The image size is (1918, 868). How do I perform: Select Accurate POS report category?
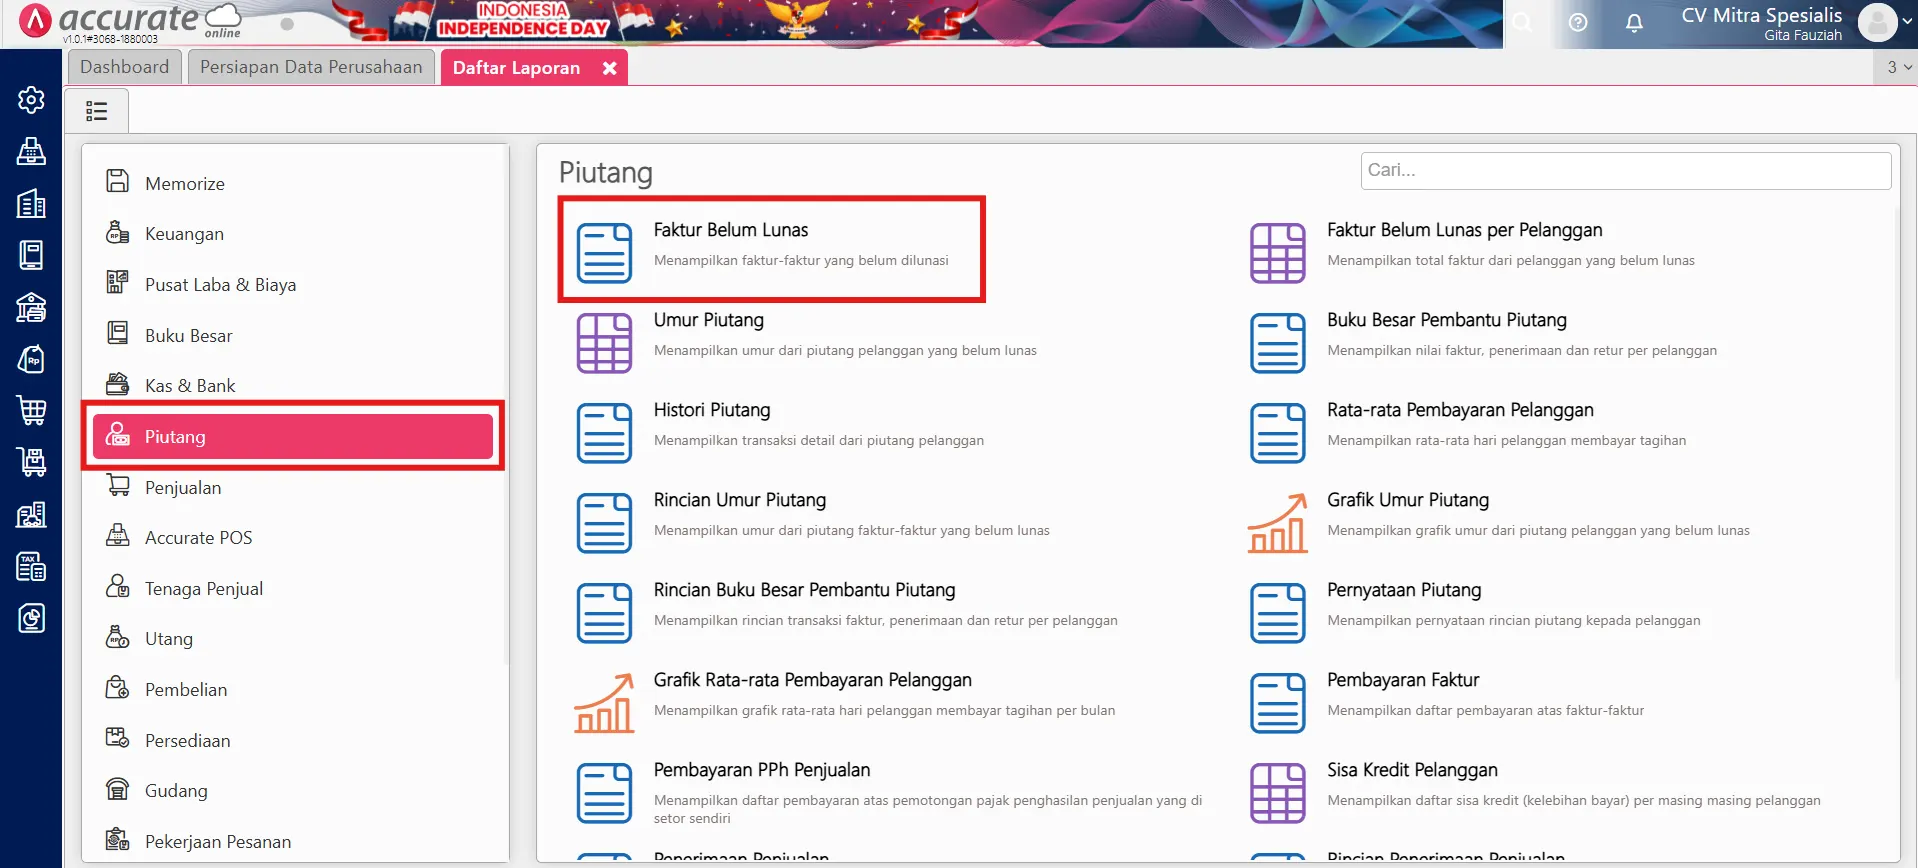coord(295,537)
